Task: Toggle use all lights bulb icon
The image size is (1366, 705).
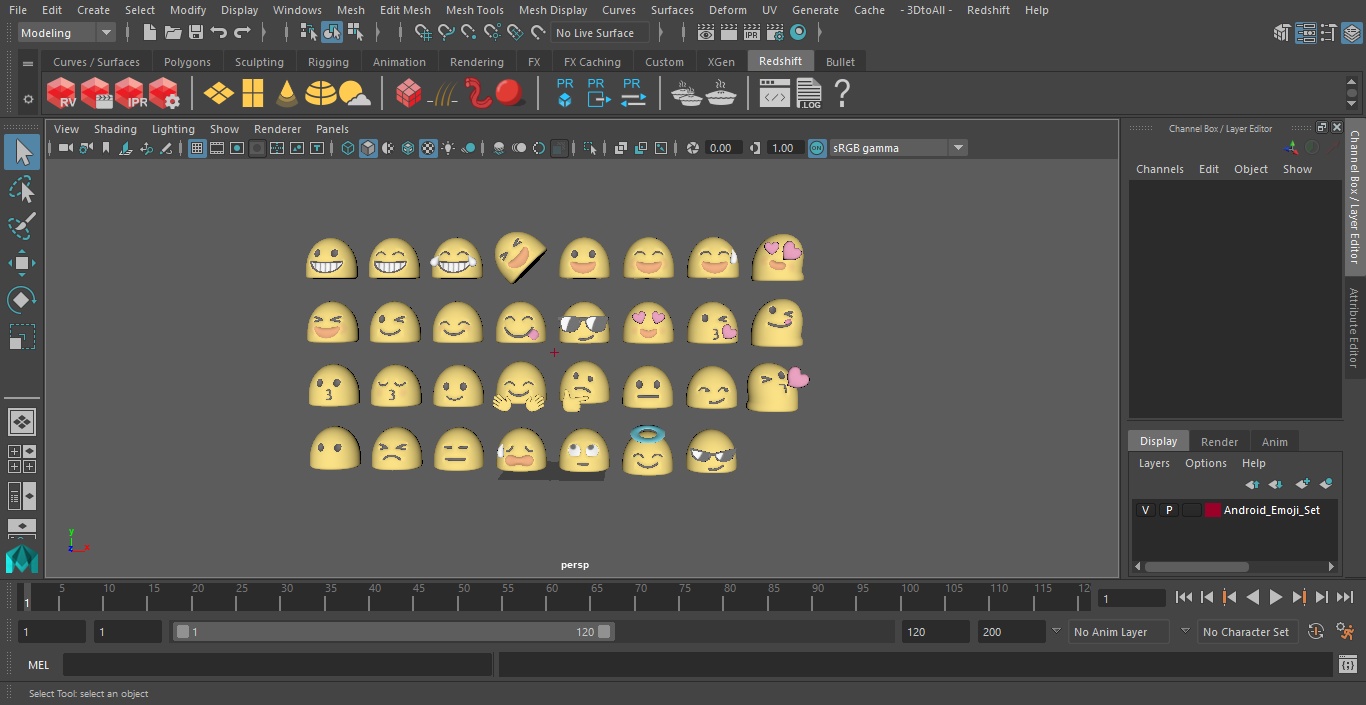Action: pos(448,148)
